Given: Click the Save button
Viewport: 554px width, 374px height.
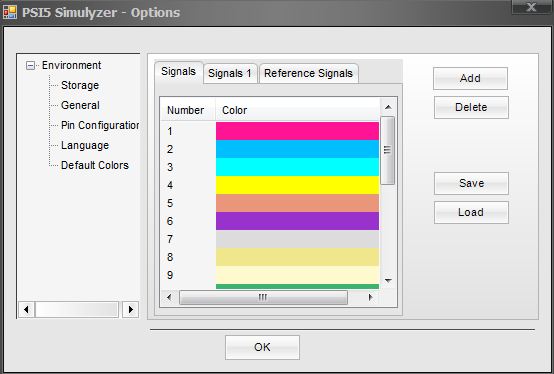Looking at the screenshot, I should (x=471, y=183).
